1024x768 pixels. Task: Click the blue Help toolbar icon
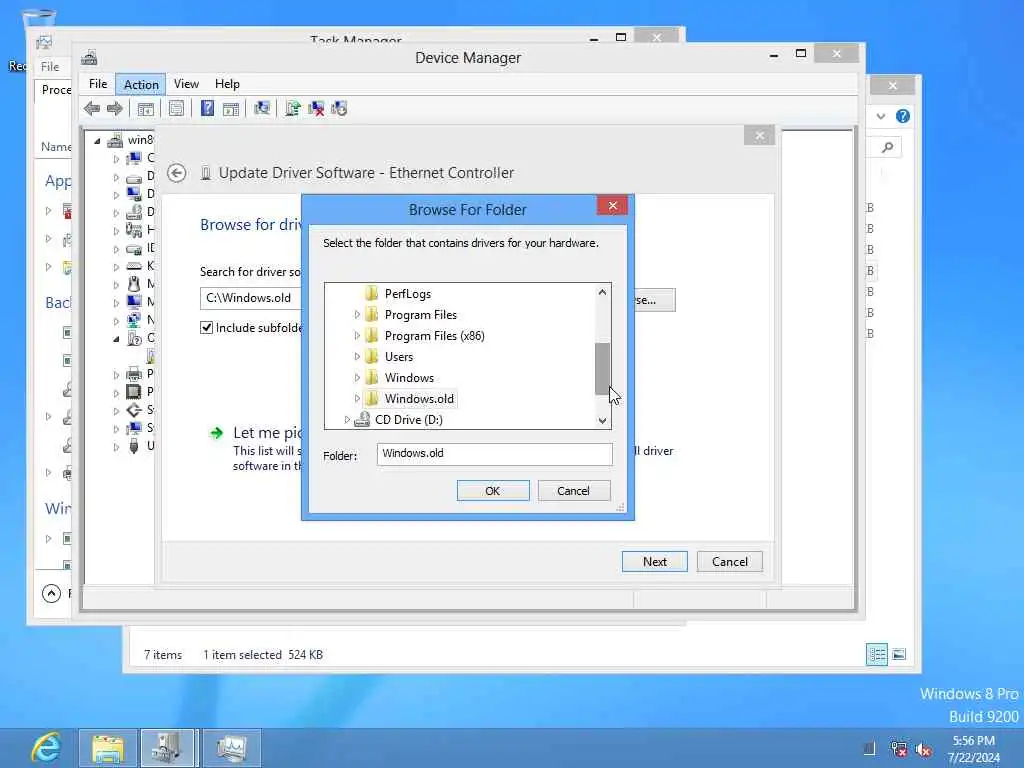[207, 108]
